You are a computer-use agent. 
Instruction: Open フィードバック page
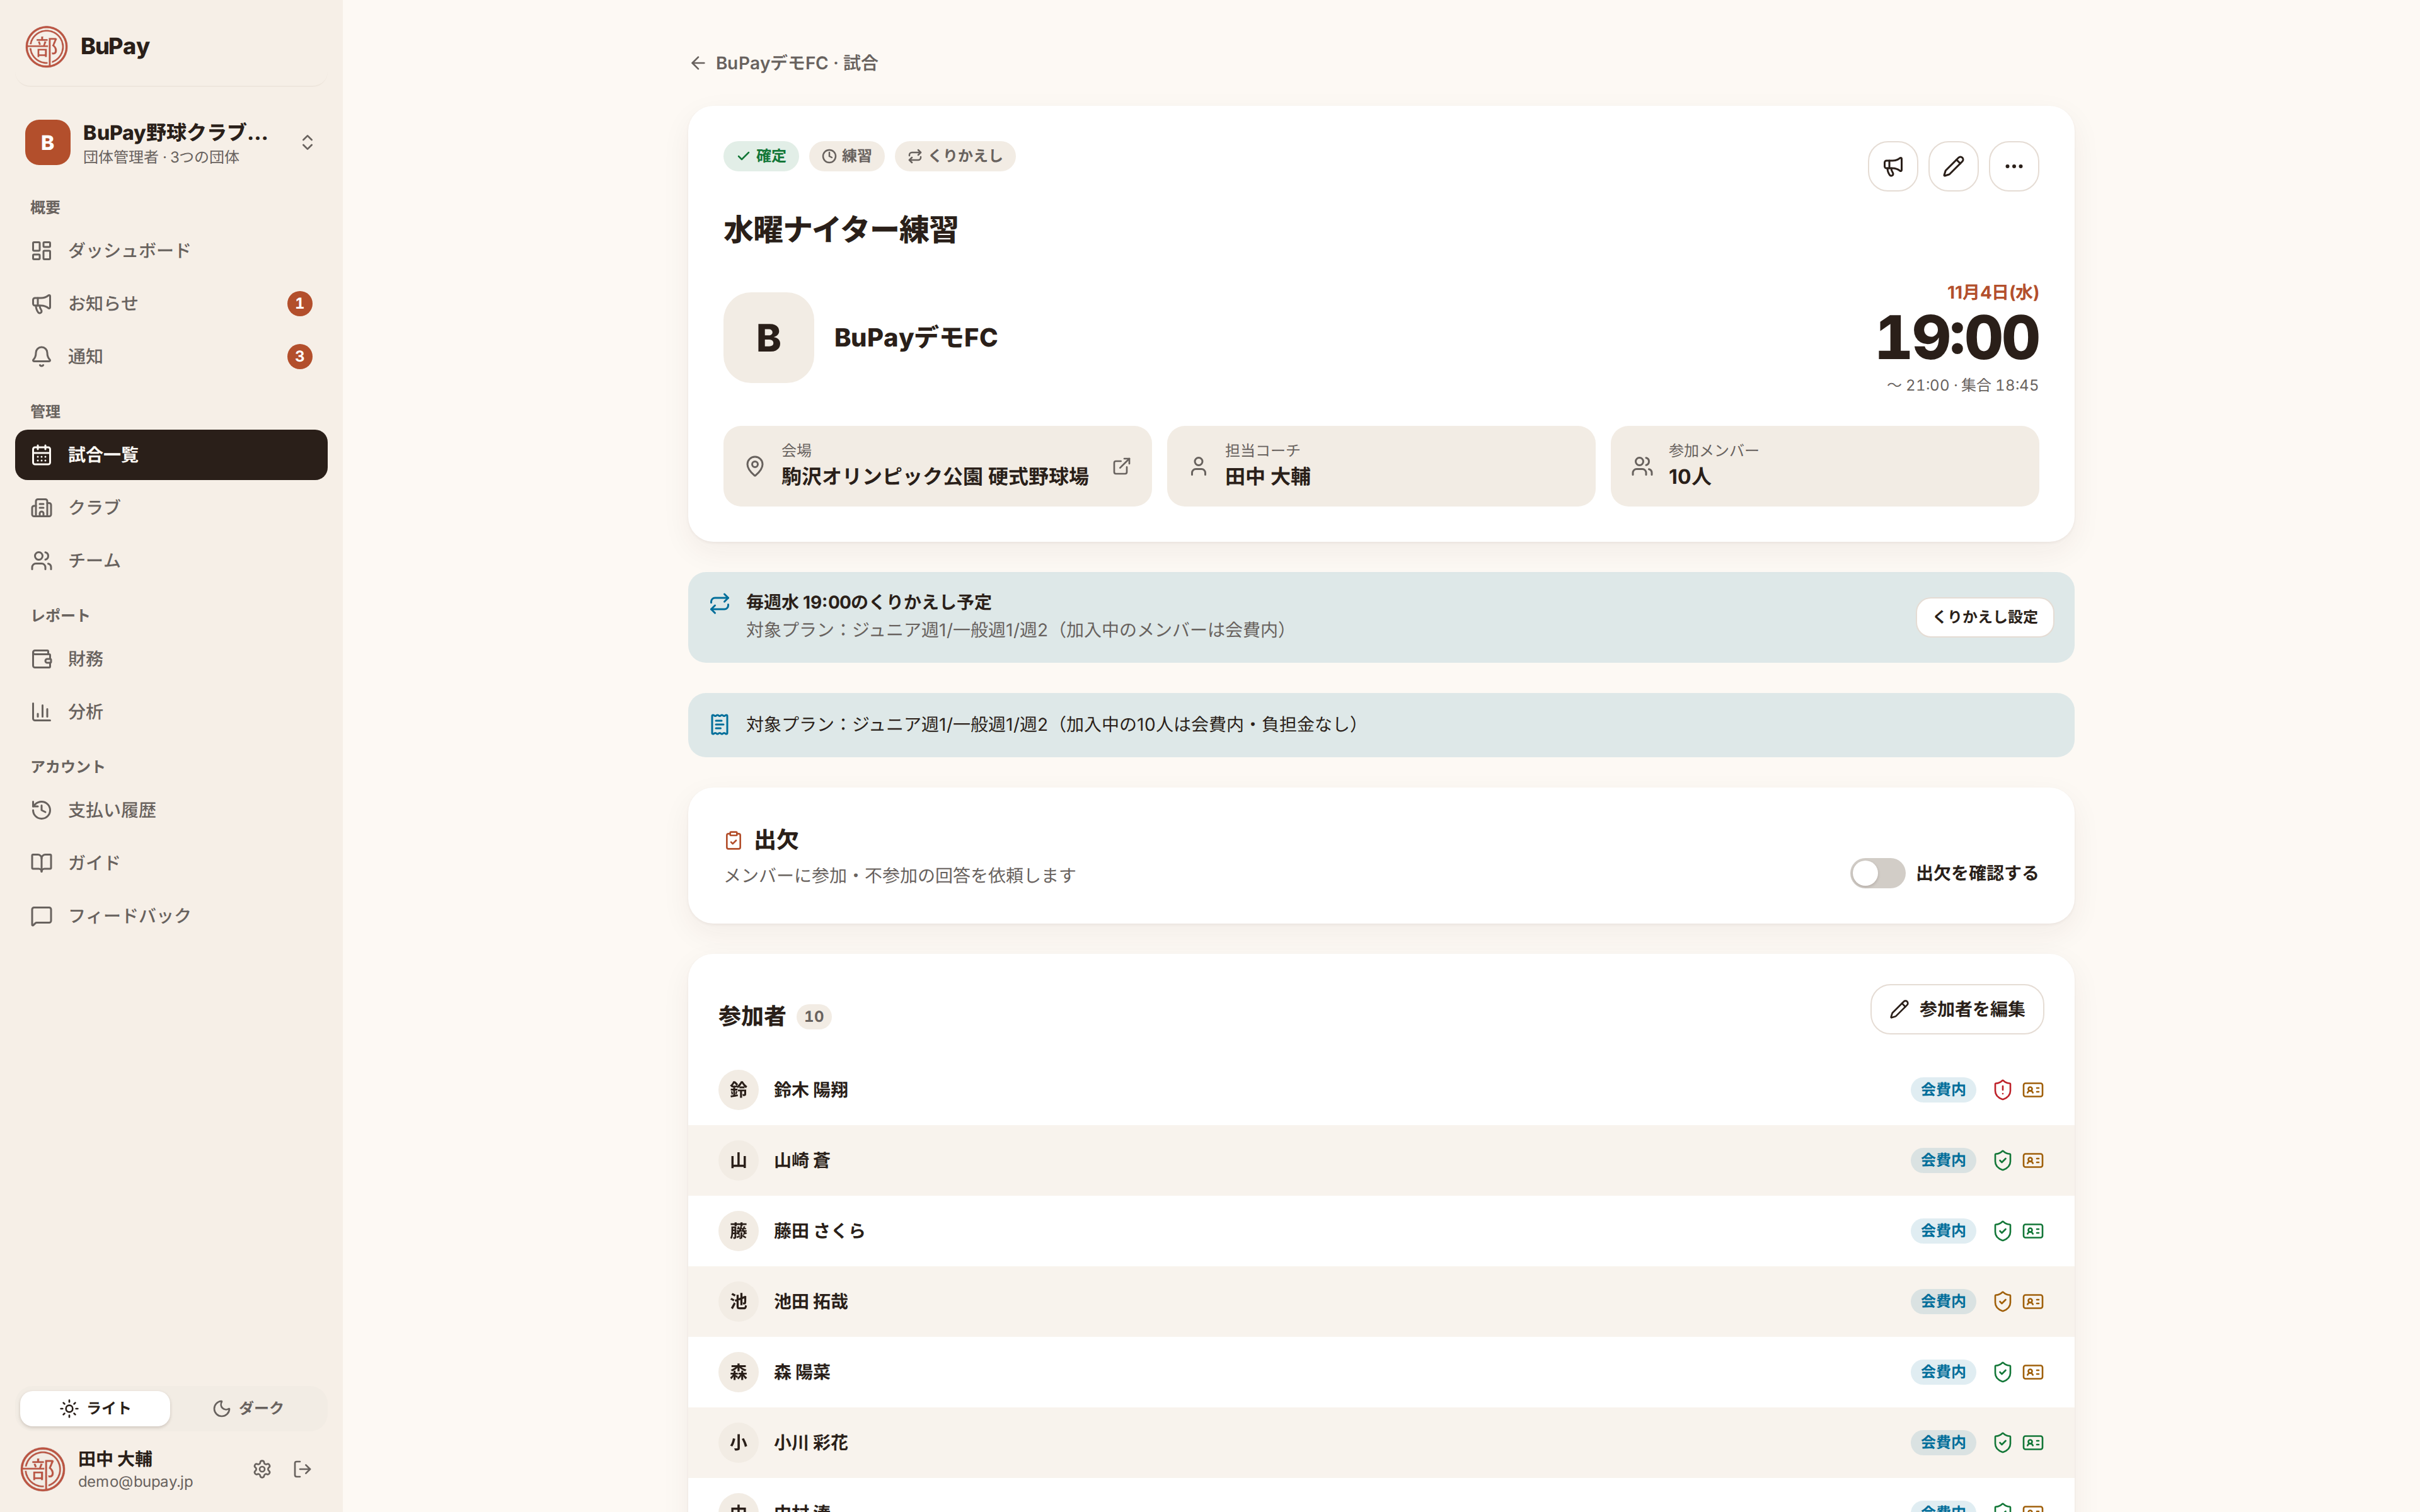(x=171, y=916)
